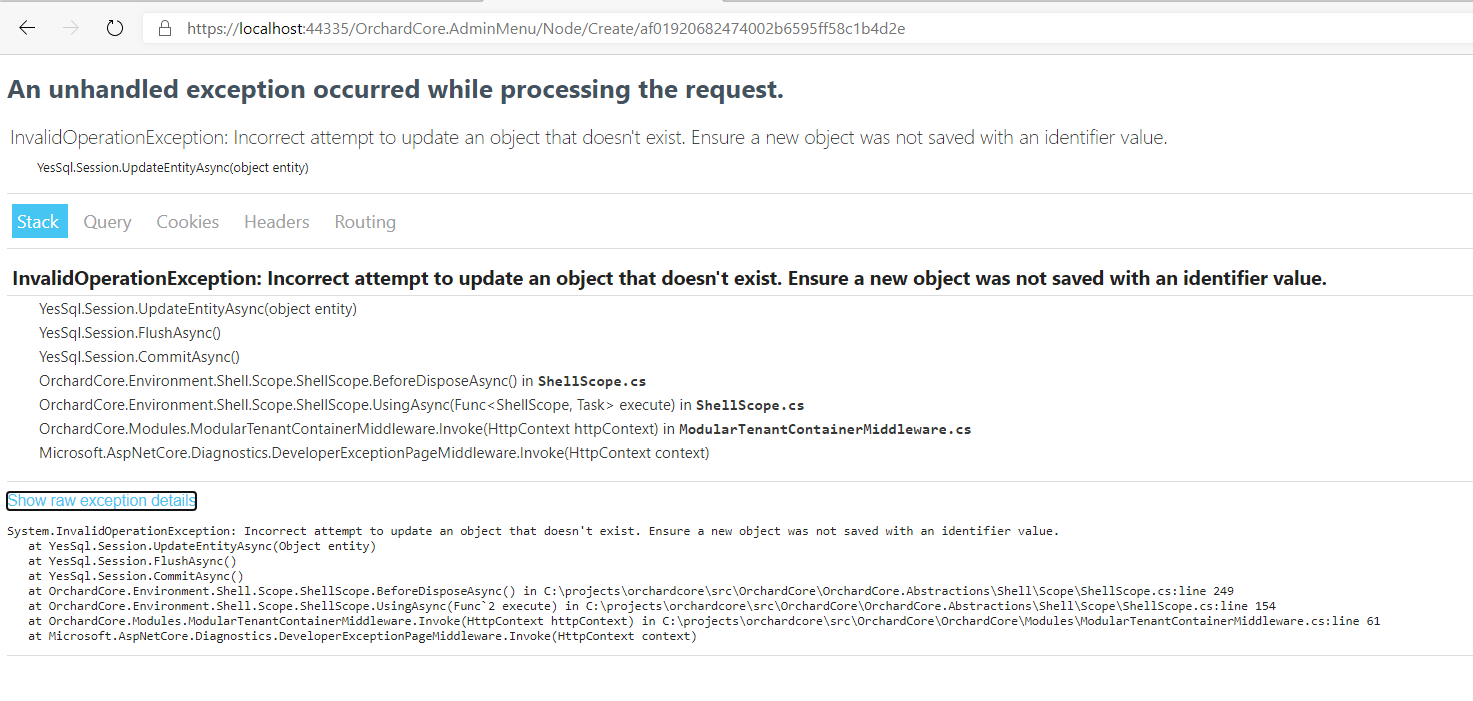Select the YesSql.Session.CommitAsync stack frame

coord(139,356)
